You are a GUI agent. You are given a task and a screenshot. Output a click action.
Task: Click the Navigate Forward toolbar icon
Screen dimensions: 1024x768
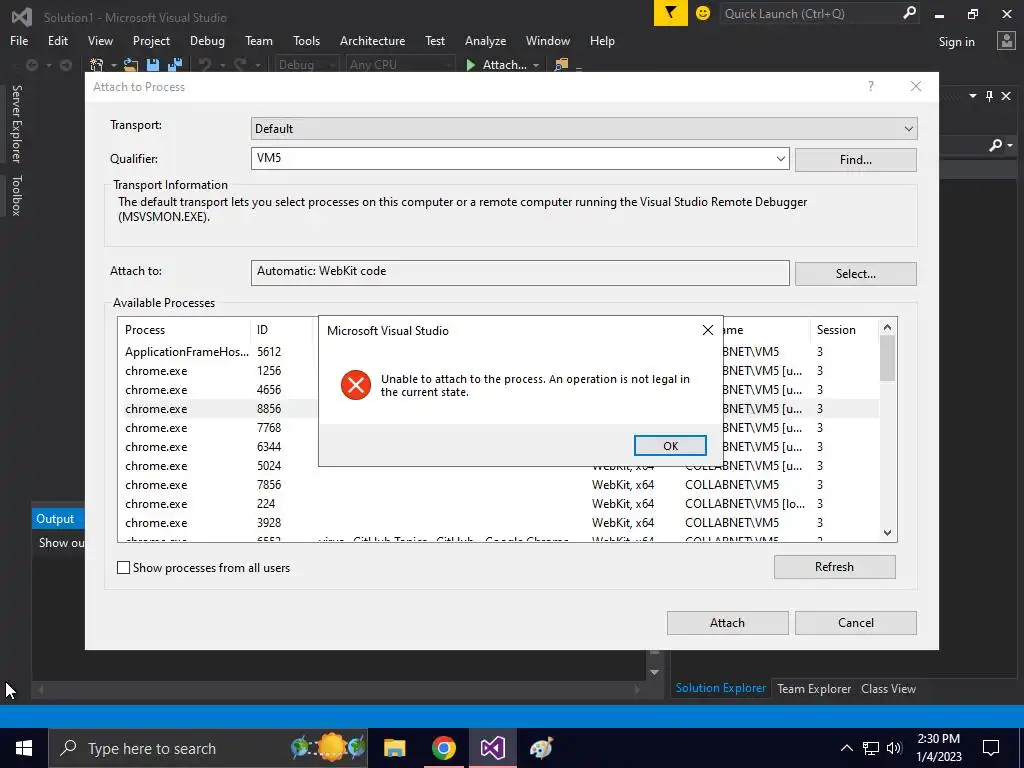click(x=66, y=65)
